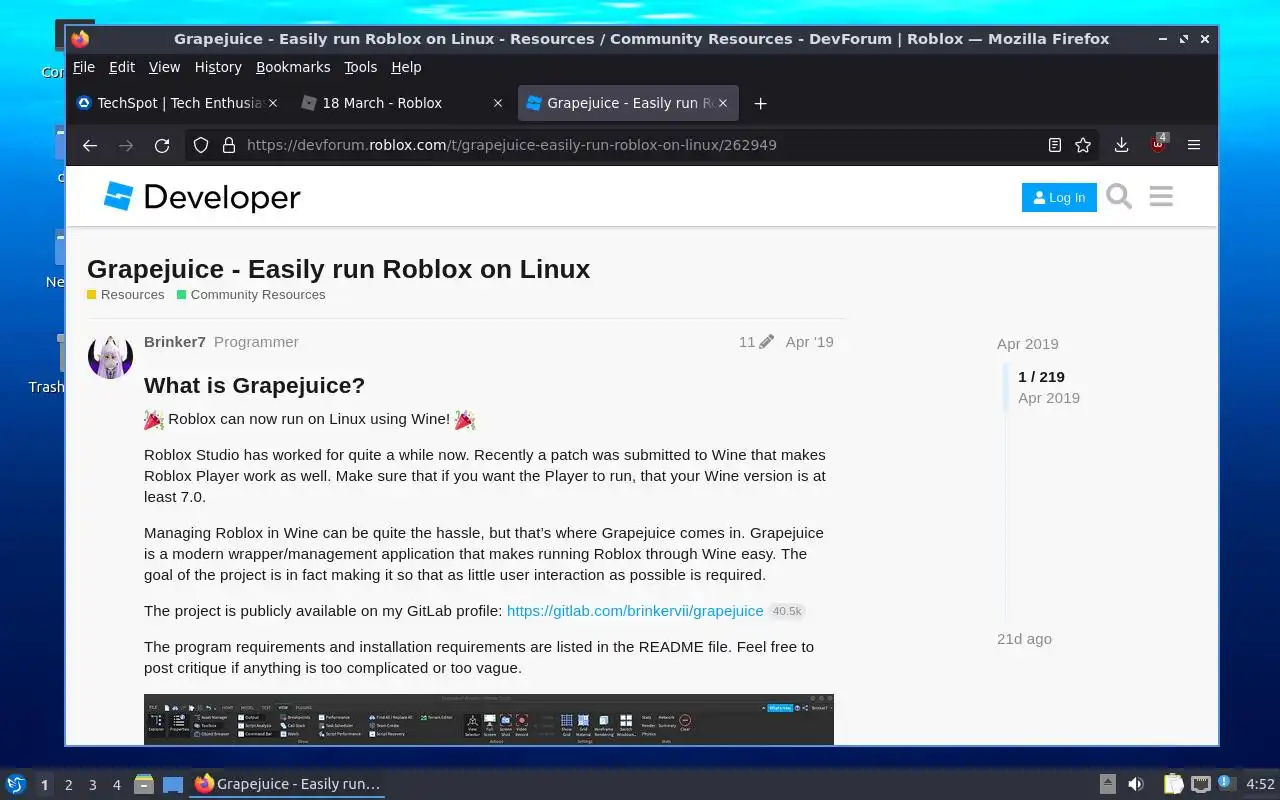
Task: Open the Resources category link
Action: (x=126, y=295)
